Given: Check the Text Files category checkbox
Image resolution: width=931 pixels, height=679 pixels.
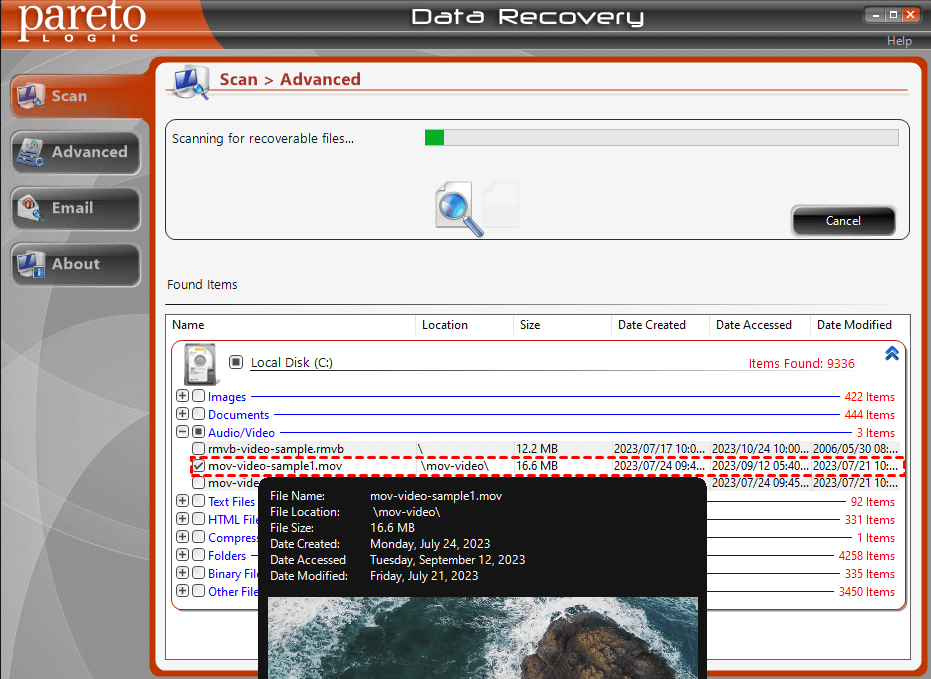Looking at the screenshot, I should click(x=198, y=501).
